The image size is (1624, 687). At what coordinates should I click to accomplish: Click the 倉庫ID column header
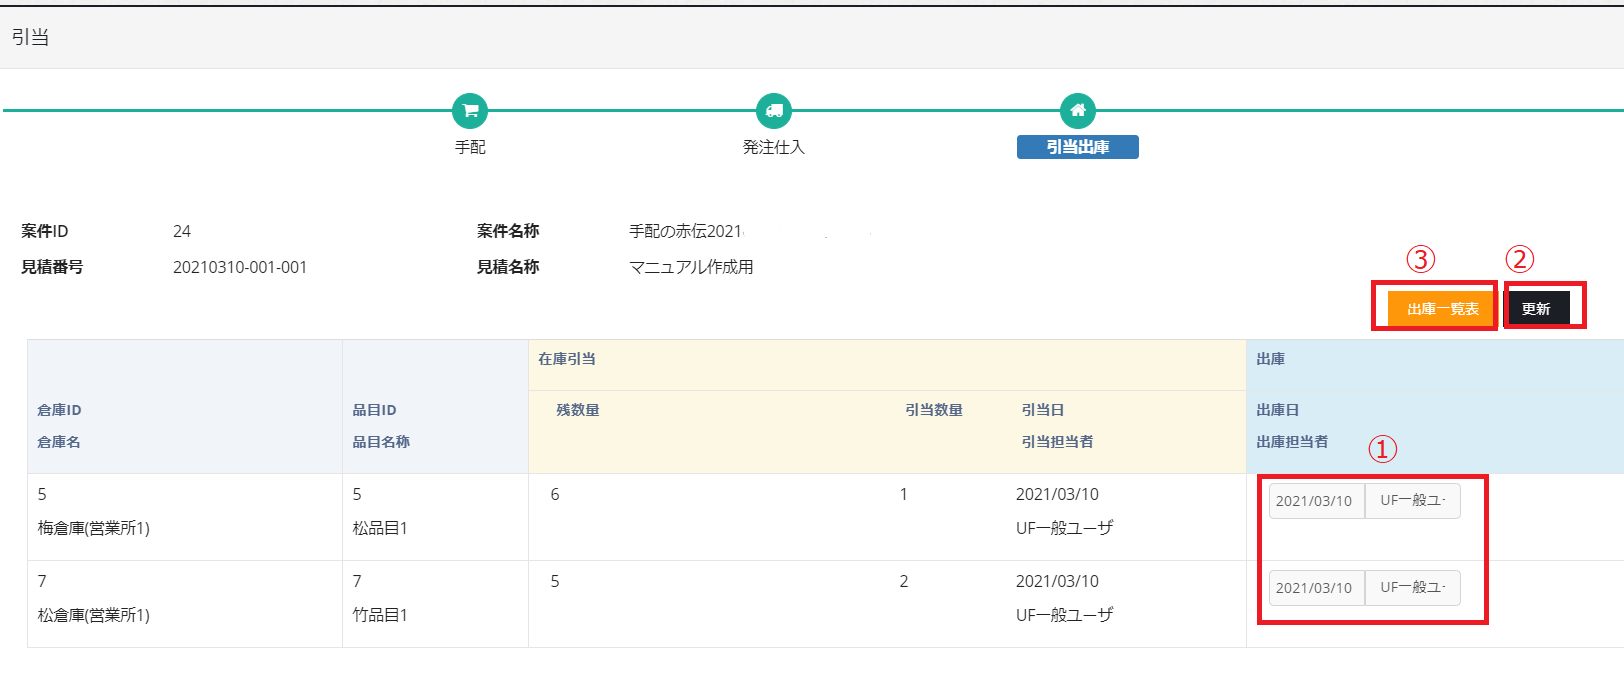click(59, 410)
